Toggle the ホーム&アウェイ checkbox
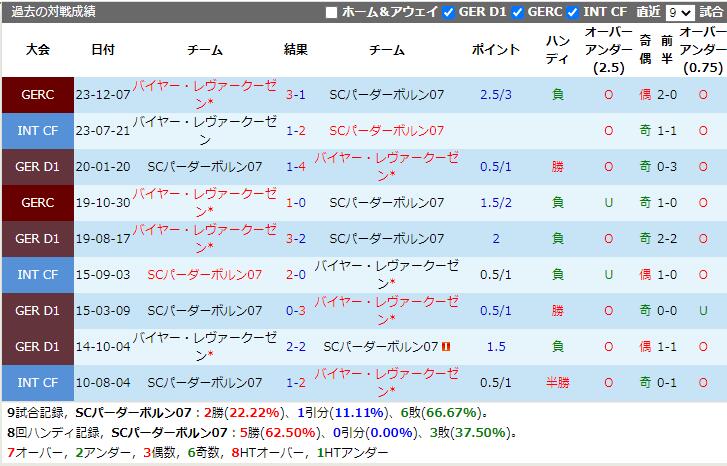The width and height of the screenshot is (727, 466). 332,12
